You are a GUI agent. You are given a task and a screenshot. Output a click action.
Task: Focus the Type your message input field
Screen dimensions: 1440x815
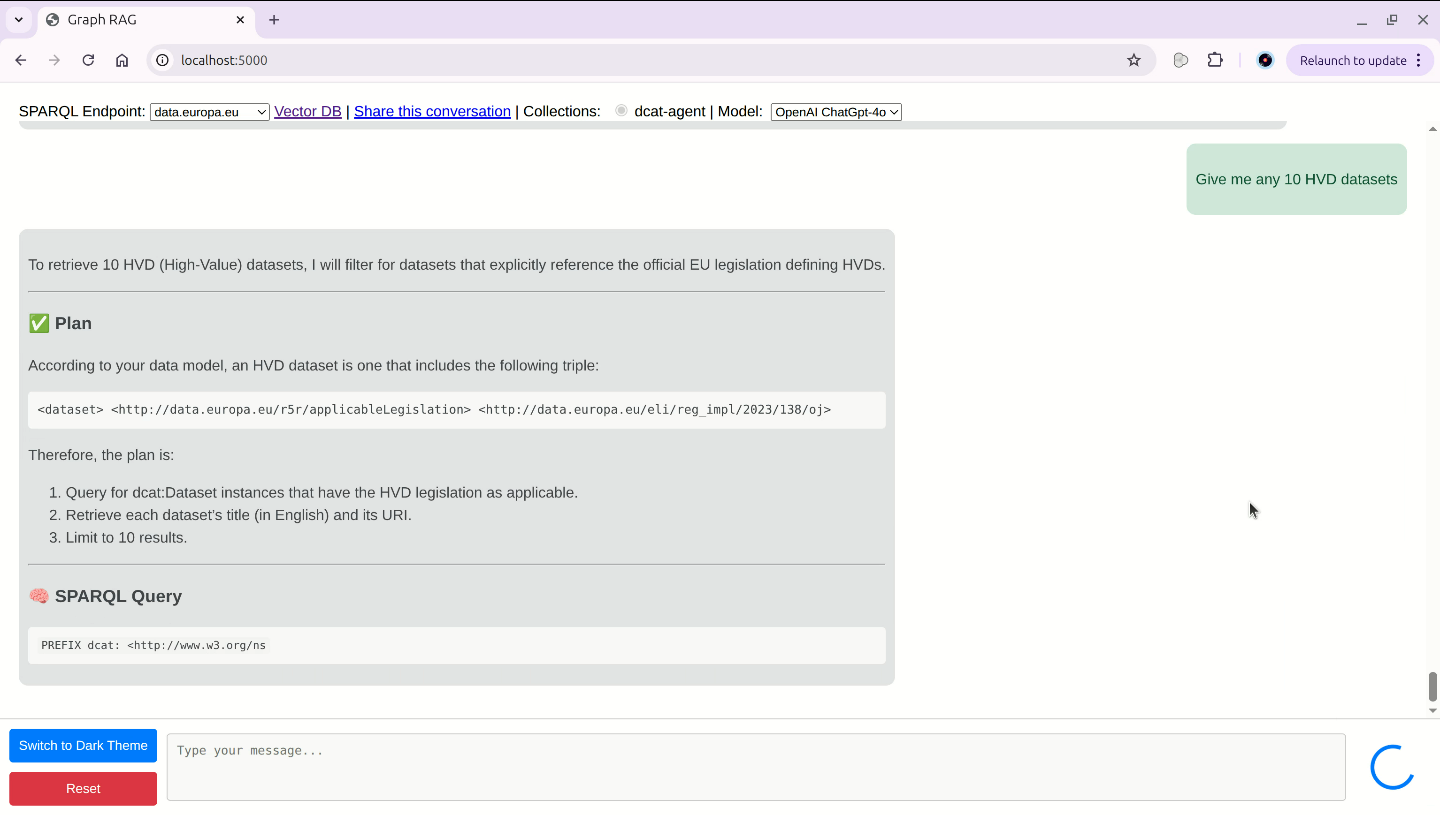(x=755, y=767)
